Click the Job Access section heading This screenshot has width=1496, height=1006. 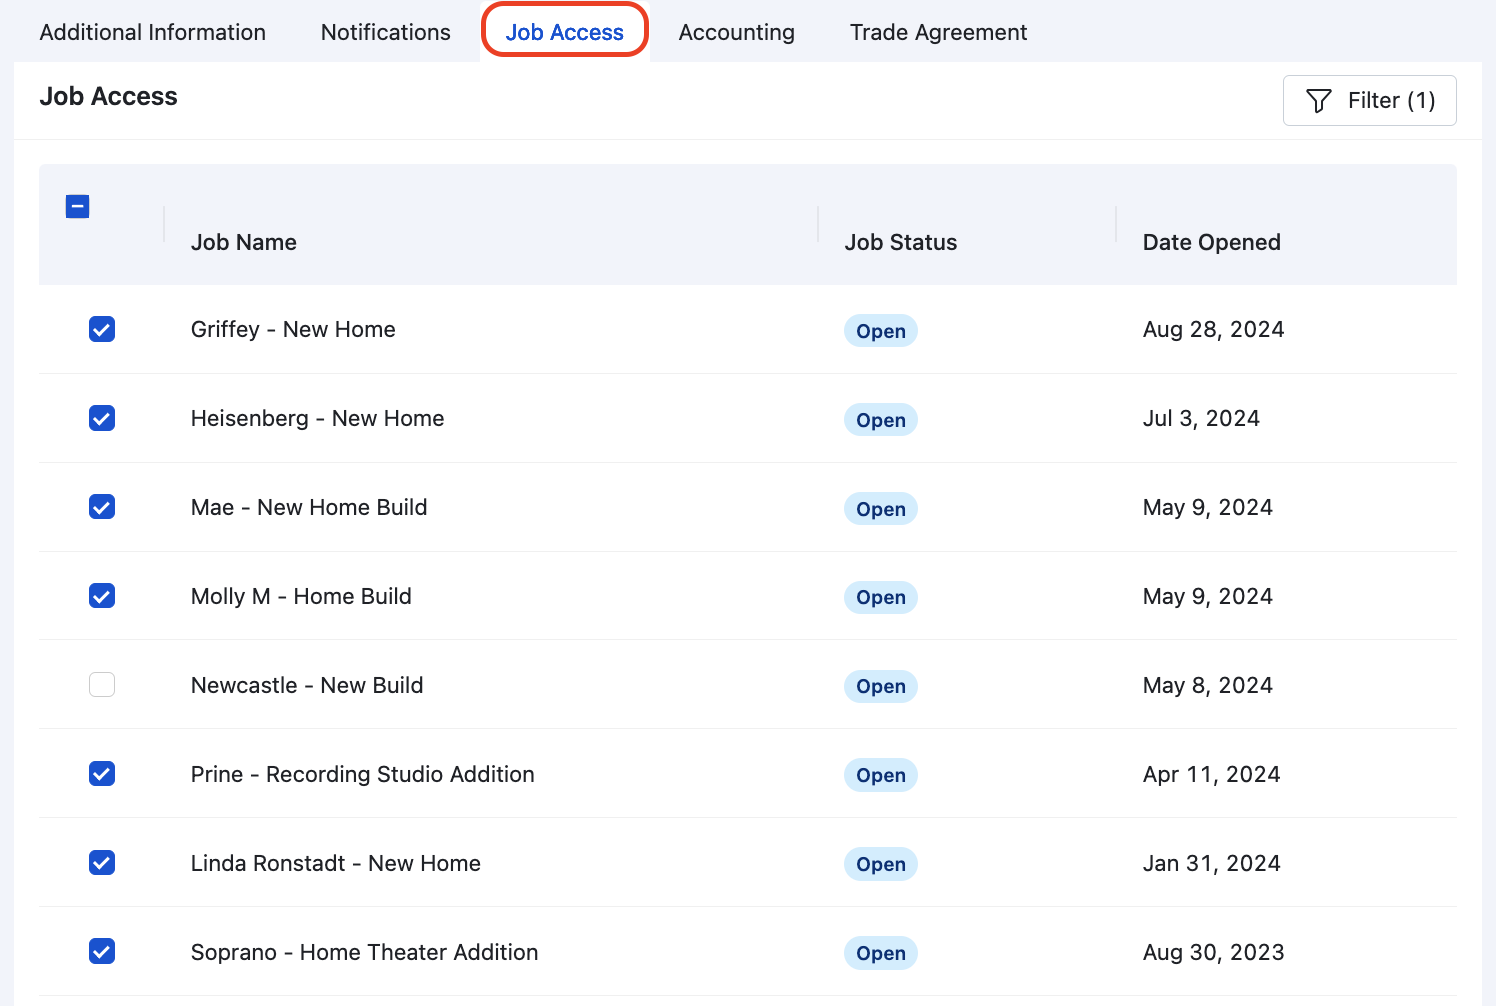pos(109,96)
